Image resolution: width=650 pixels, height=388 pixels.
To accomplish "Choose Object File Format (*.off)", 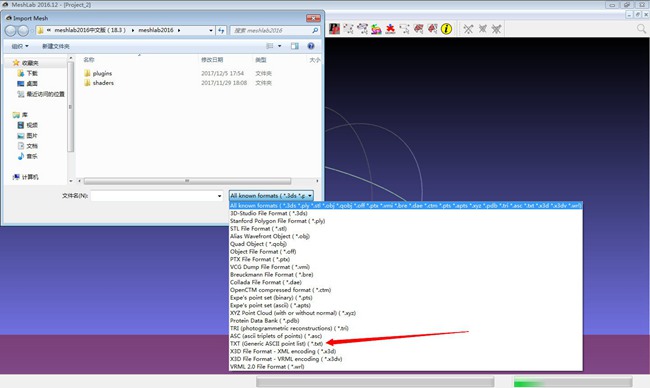I will tap(406, 252).
